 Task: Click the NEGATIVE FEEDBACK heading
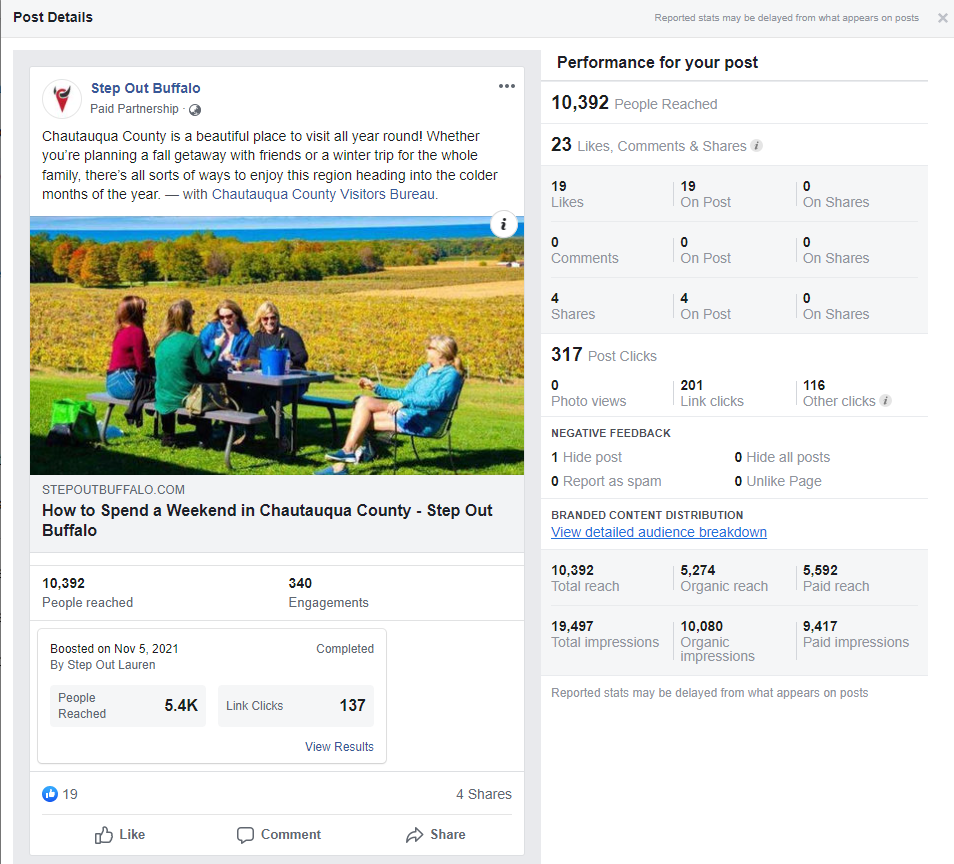click(x=611, y=433)
